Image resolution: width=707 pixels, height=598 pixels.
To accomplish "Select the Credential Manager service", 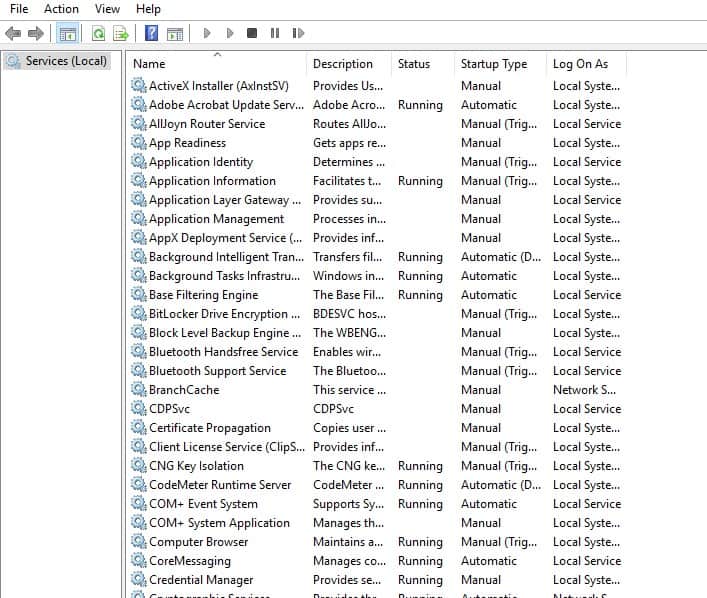I will (x=201, y=580).
